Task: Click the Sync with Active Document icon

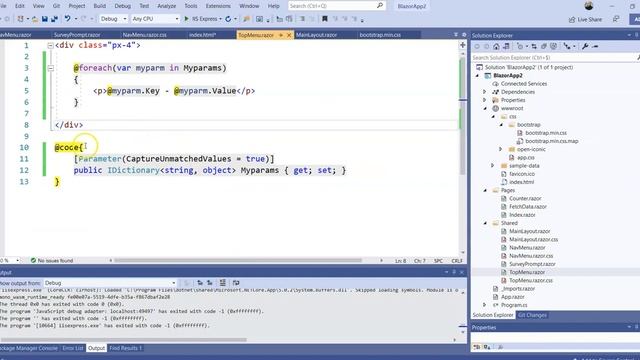Action: [534, 47]
